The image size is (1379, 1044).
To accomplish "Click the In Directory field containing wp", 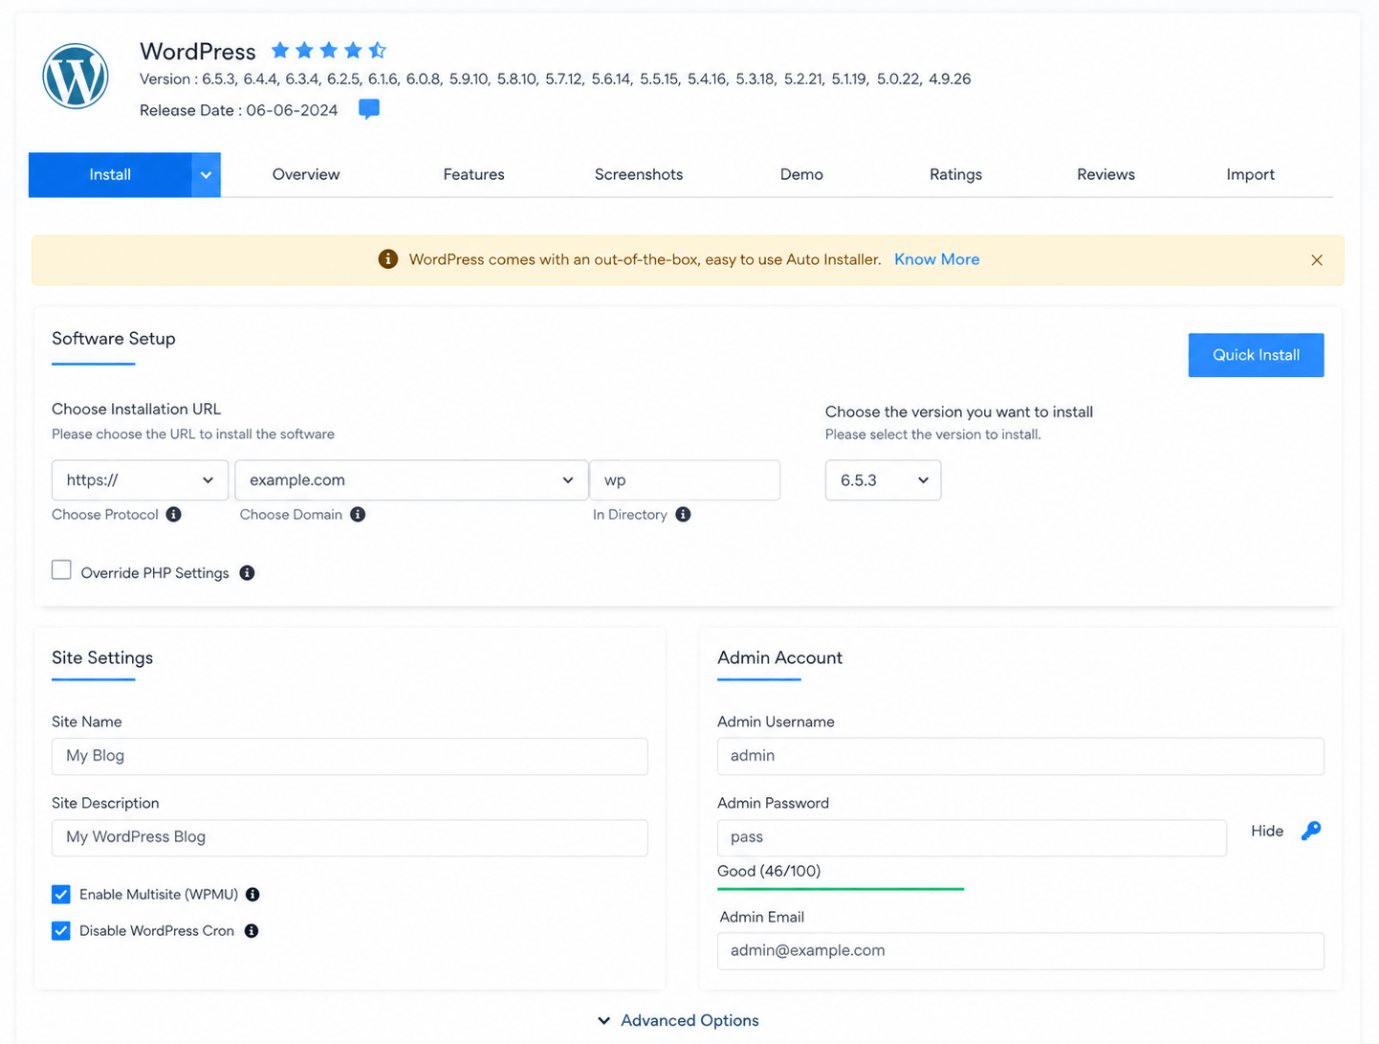I will click(x=685, y=480).
